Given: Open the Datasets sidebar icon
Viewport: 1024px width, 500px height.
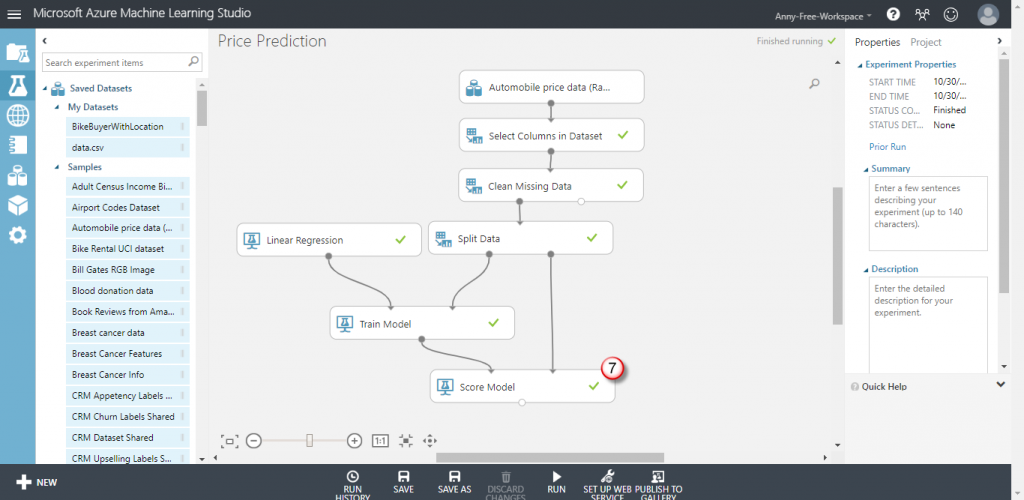Looking at the screenshot, I should pyautogui.click(x=18, y=175).
